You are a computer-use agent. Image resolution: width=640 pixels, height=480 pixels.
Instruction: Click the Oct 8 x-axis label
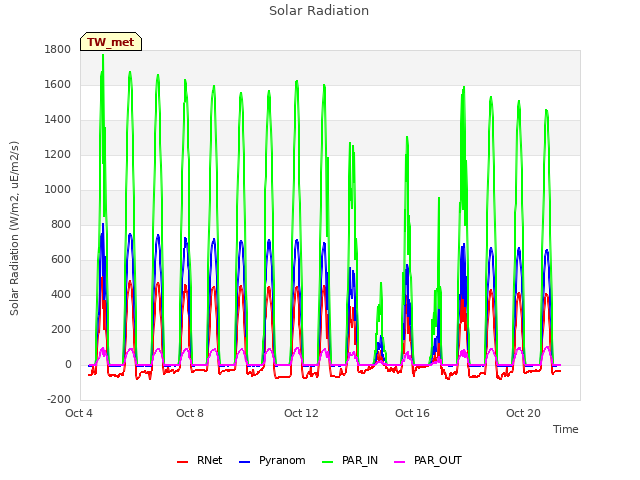[x=190, y=413]
